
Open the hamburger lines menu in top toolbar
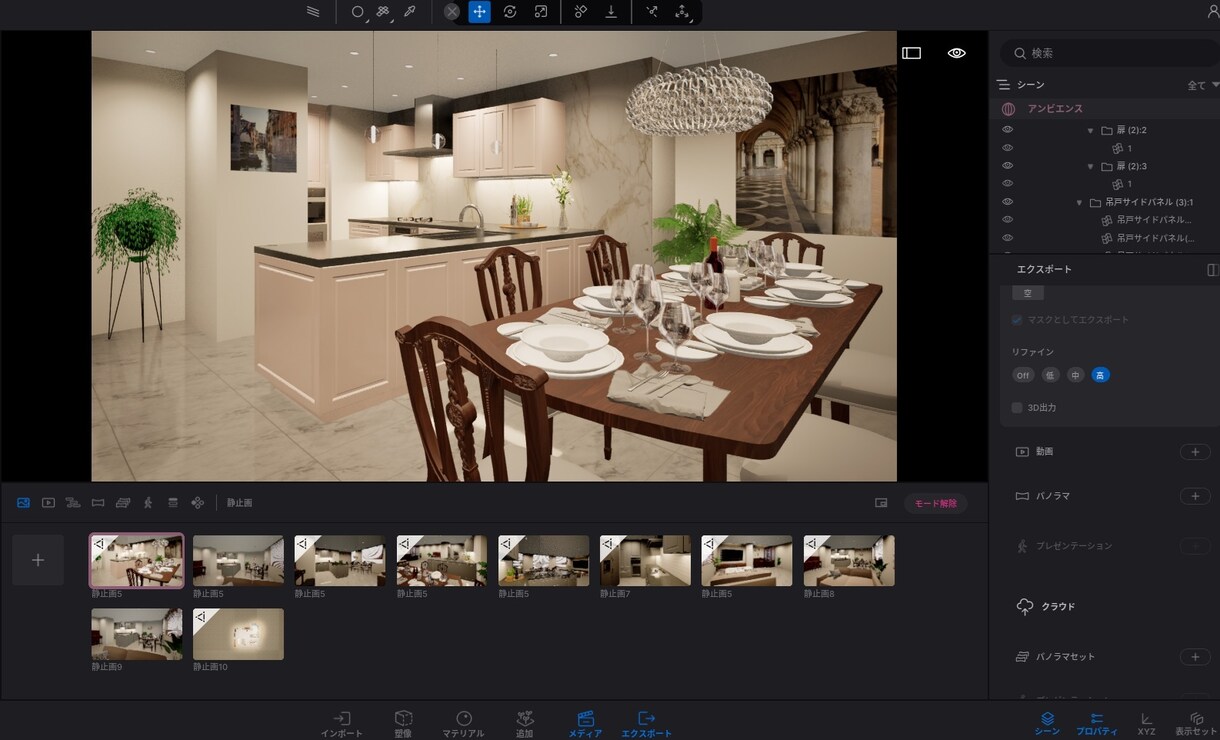coord(314,12)
